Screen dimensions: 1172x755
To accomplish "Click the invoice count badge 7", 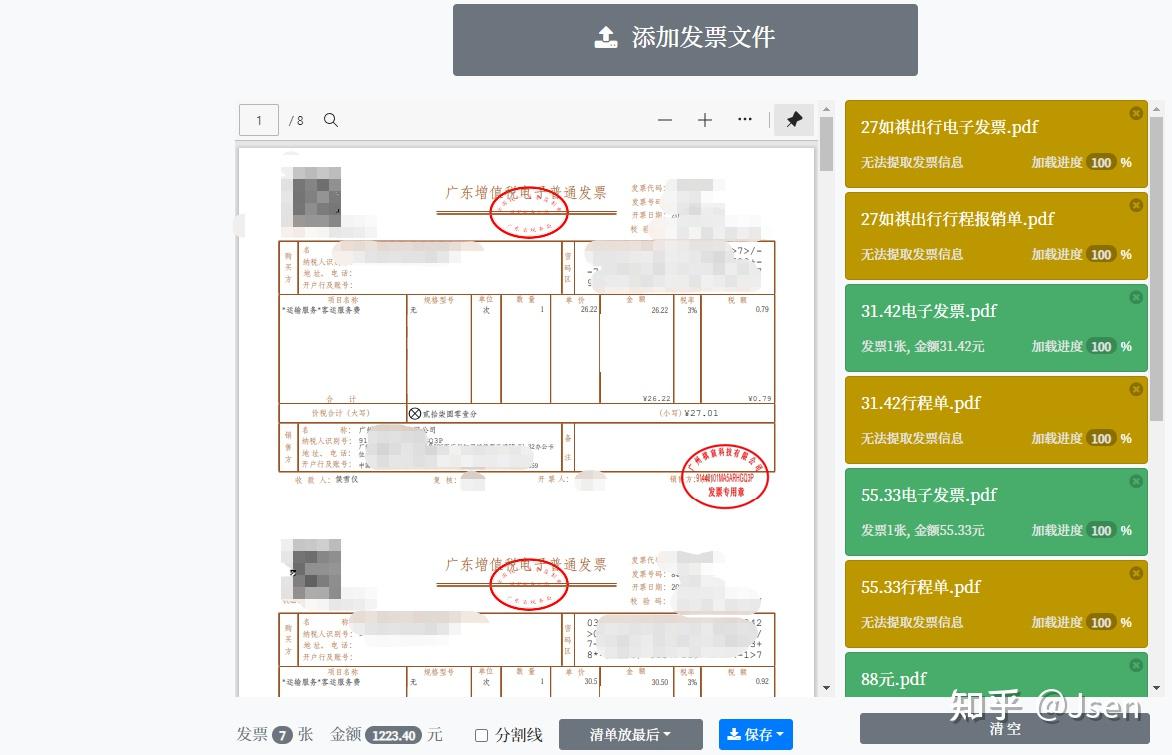I will tap(282, 736).
